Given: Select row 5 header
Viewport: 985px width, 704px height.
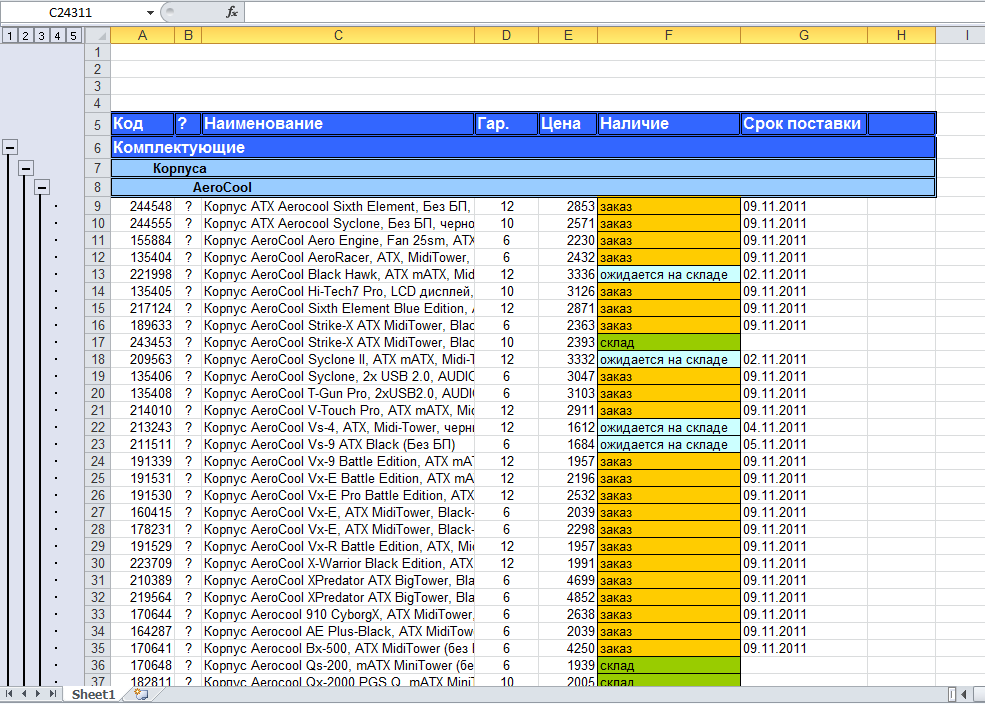Looking at the screenshot, I should point(97,124).
